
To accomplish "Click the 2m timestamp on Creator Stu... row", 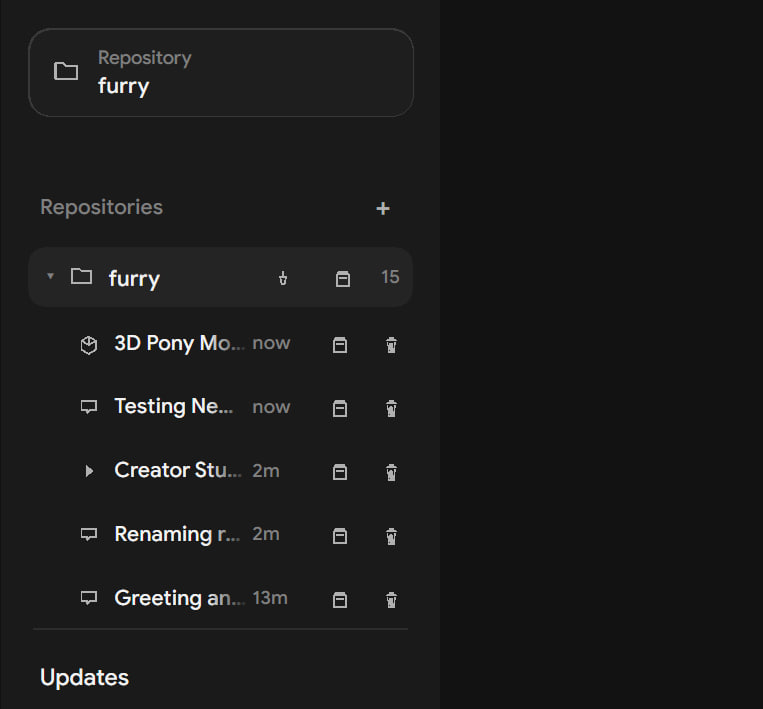I will pyautogui.click(x=266, y=471).
